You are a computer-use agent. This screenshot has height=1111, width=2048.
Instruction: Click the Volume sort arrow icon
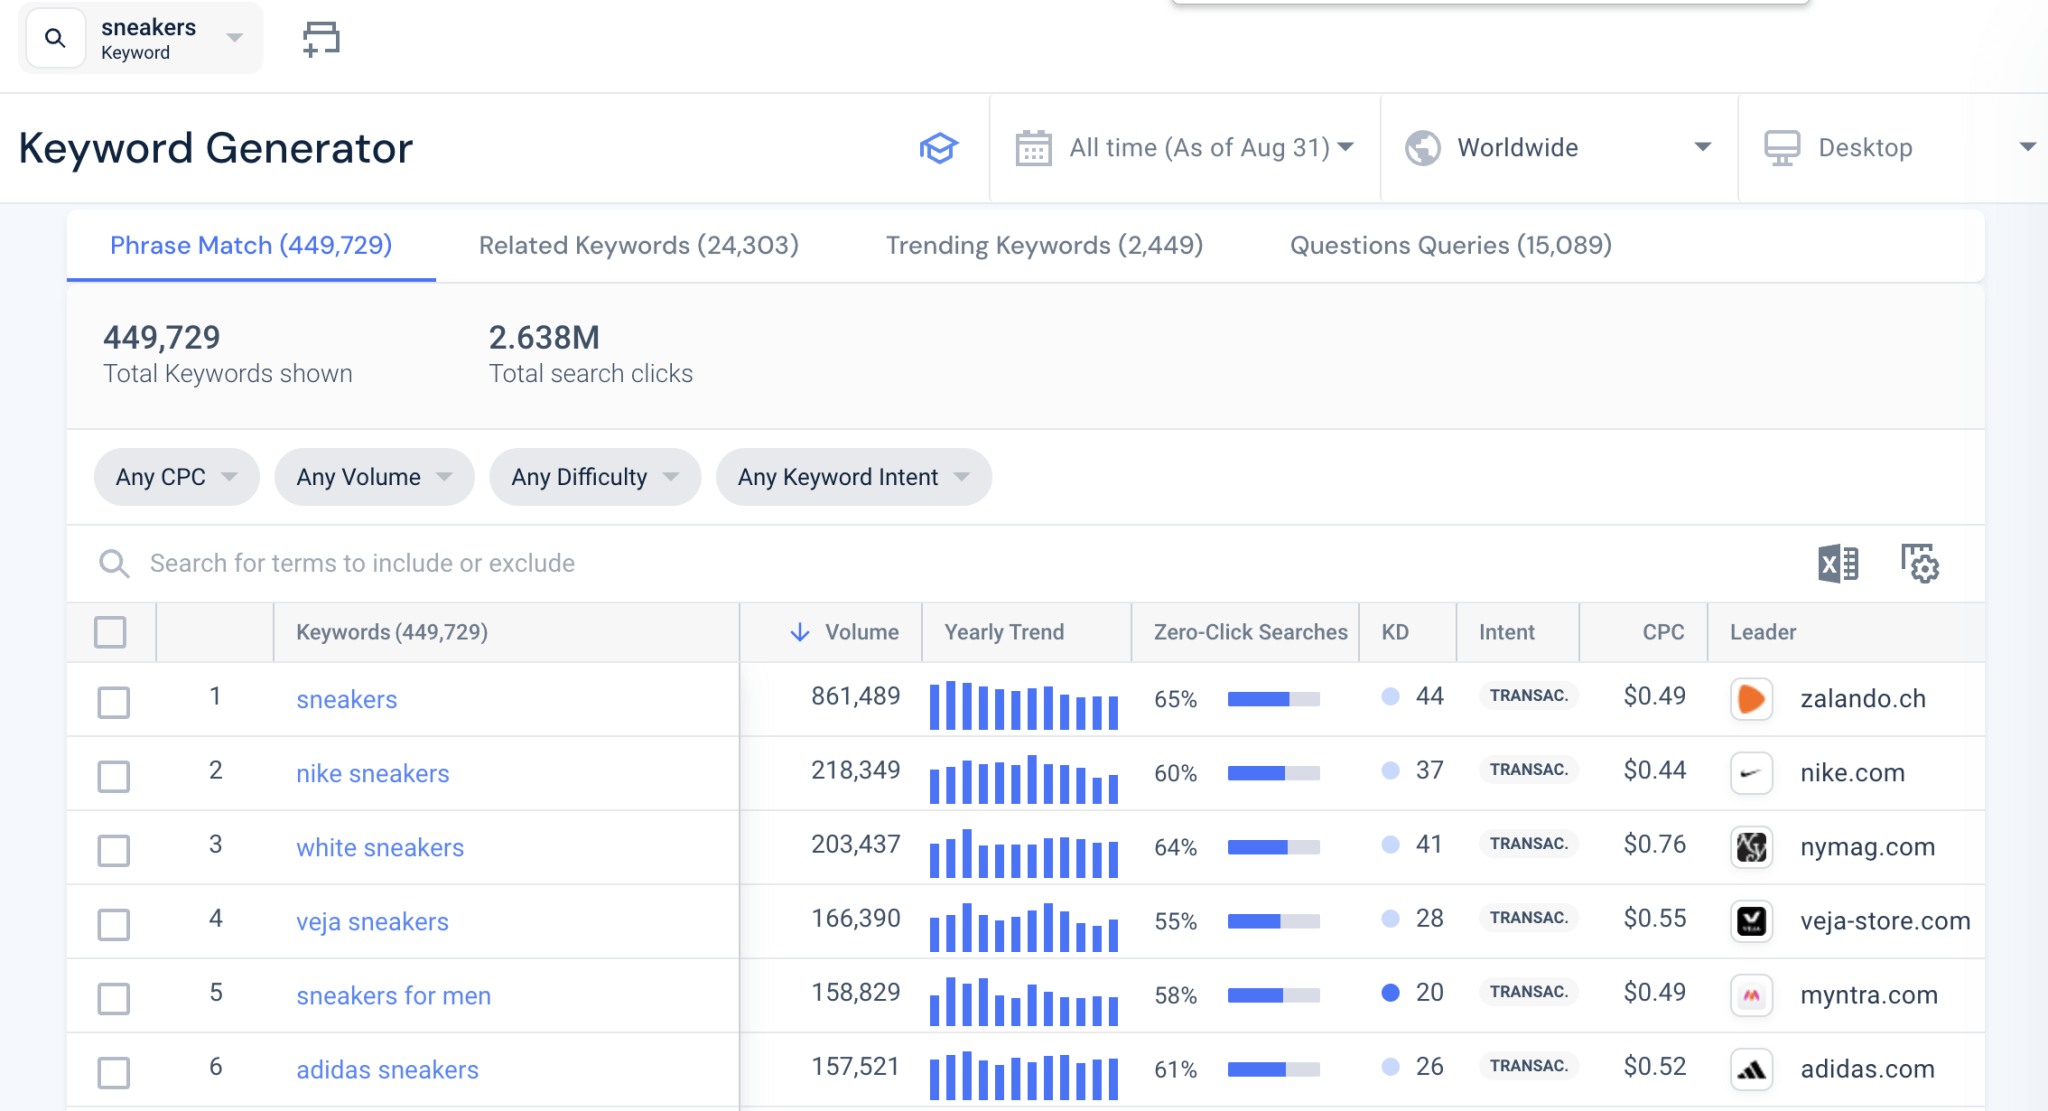click(799, 632)
